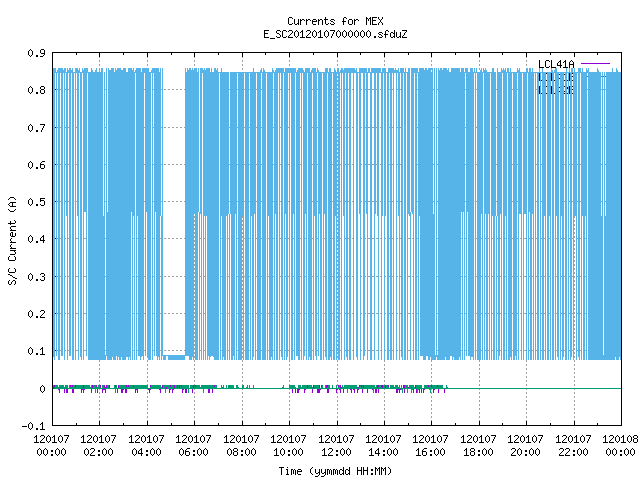Viewport: 640px width, 480px height.
Task: Click the 120107 08:00 x-axis tick label
Action: (241, 446)
